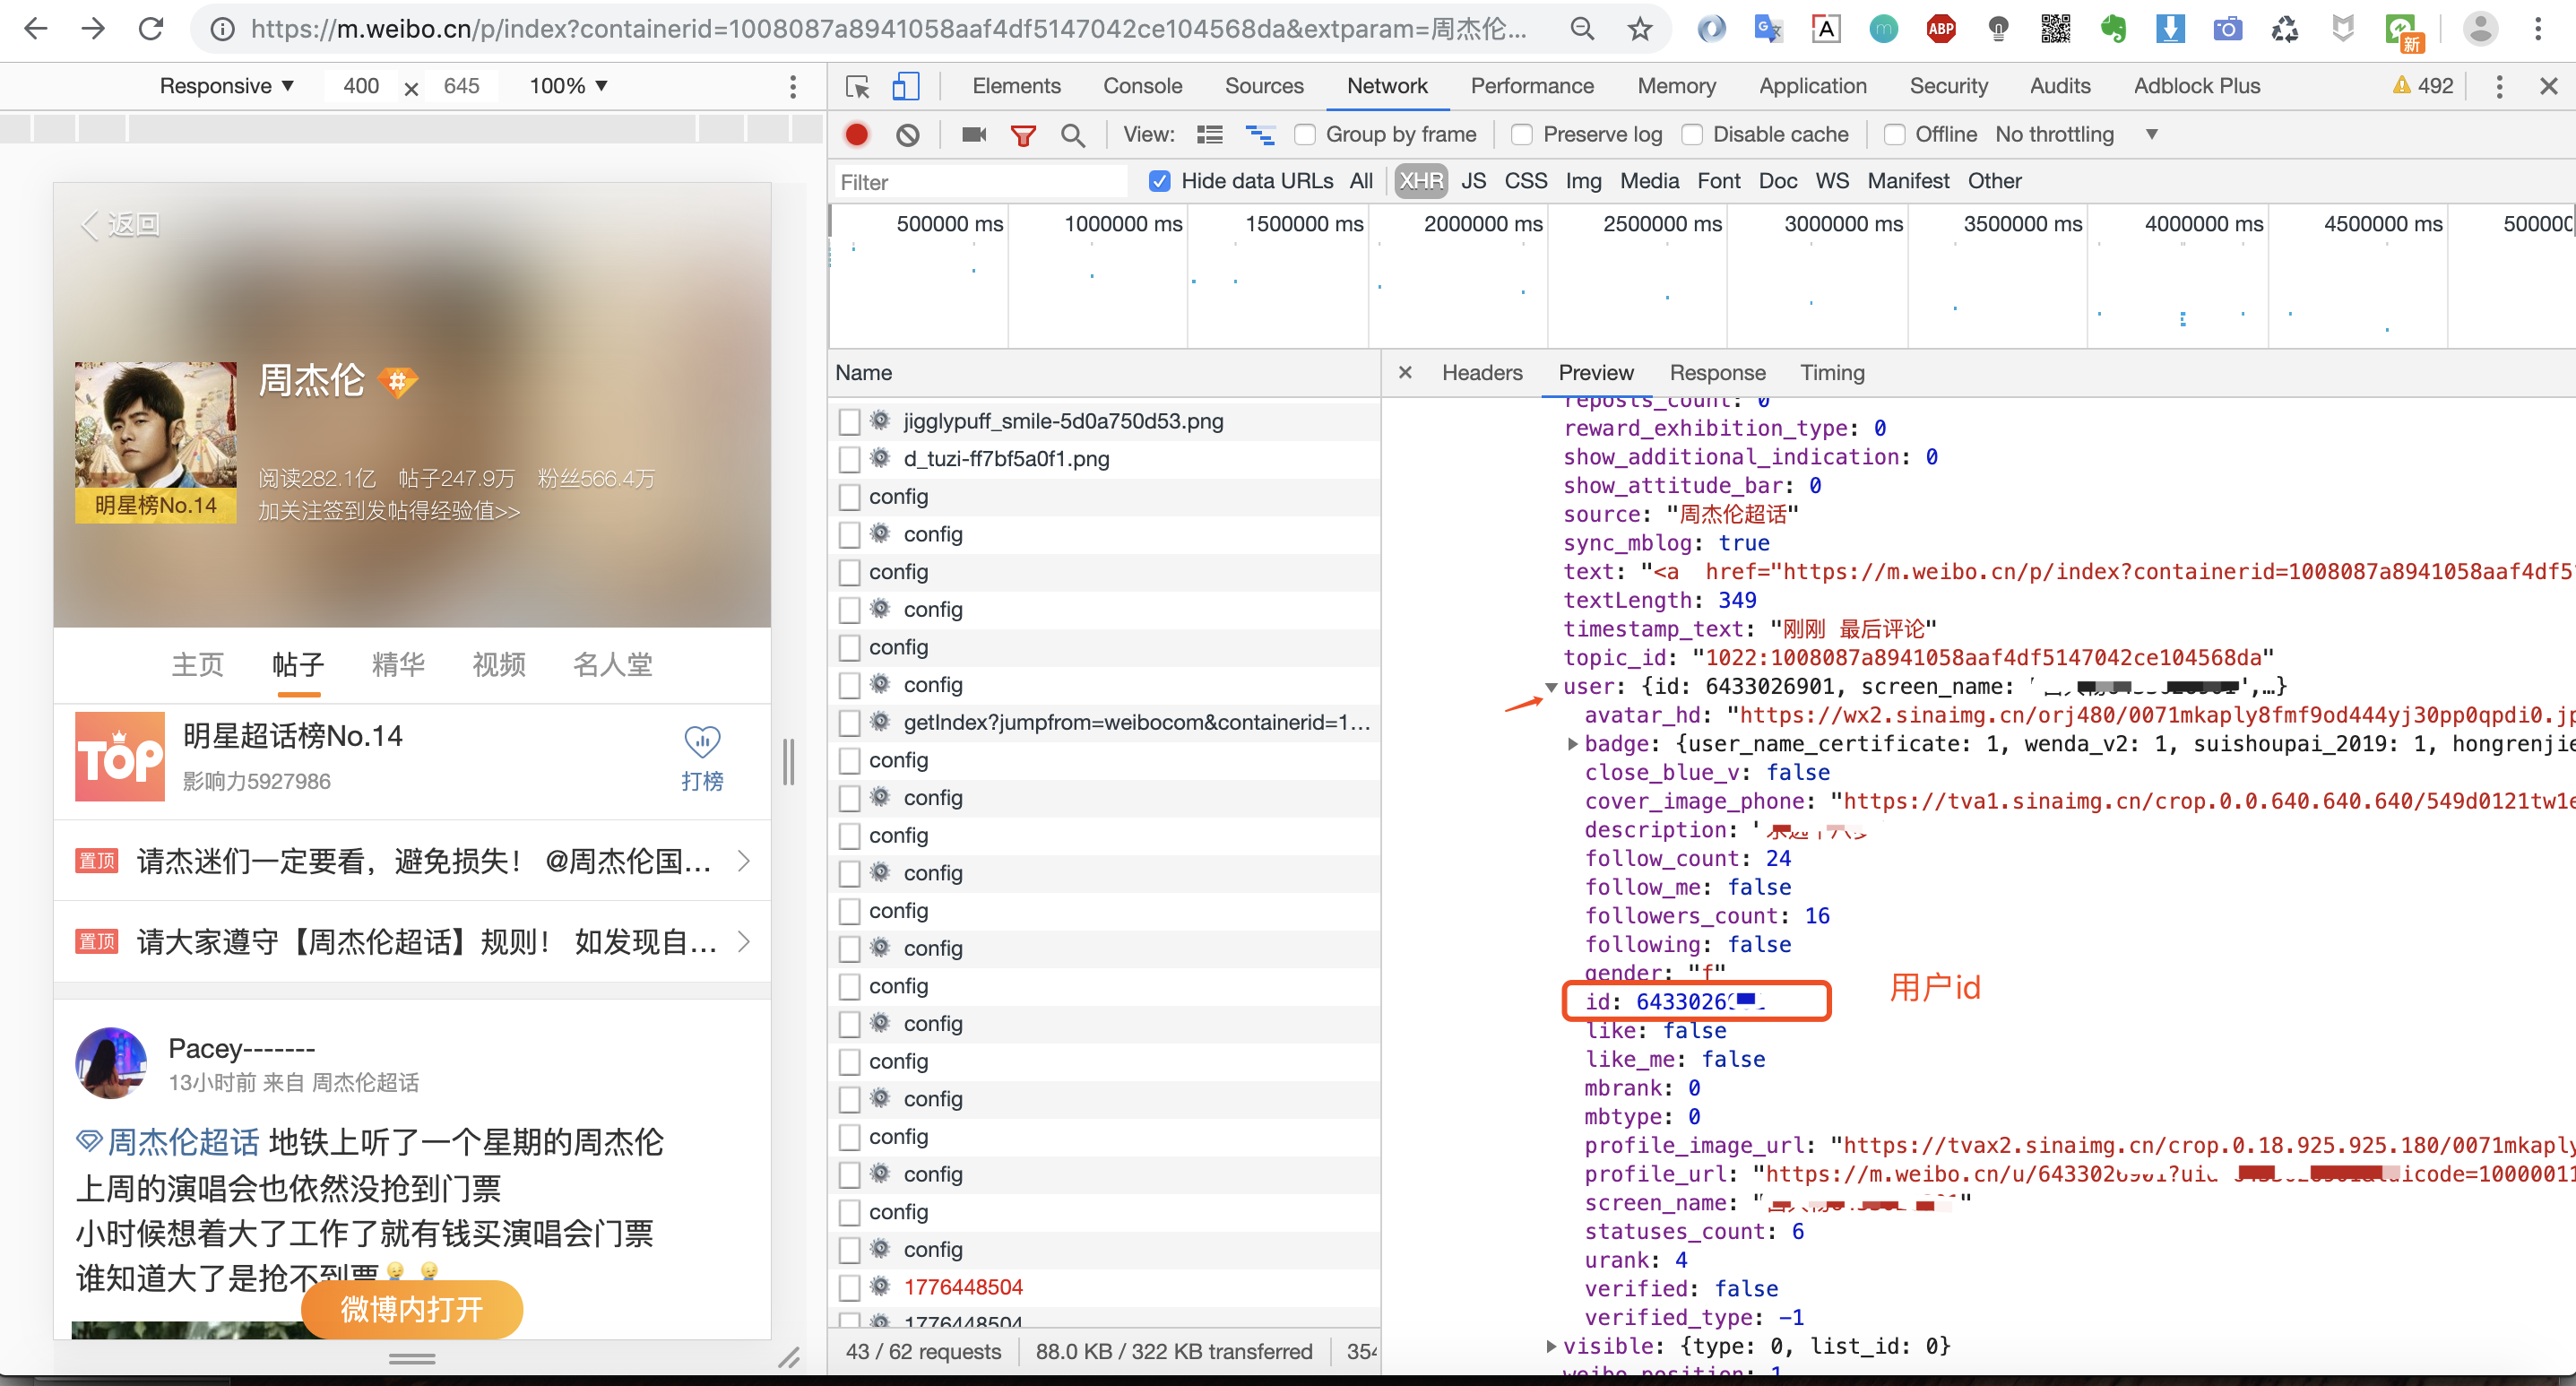Viewport: 2576px width, 1386px height.
Task: Click the Google Translate extension icon
Action: pyautogui.click(x=1768, y=29)
